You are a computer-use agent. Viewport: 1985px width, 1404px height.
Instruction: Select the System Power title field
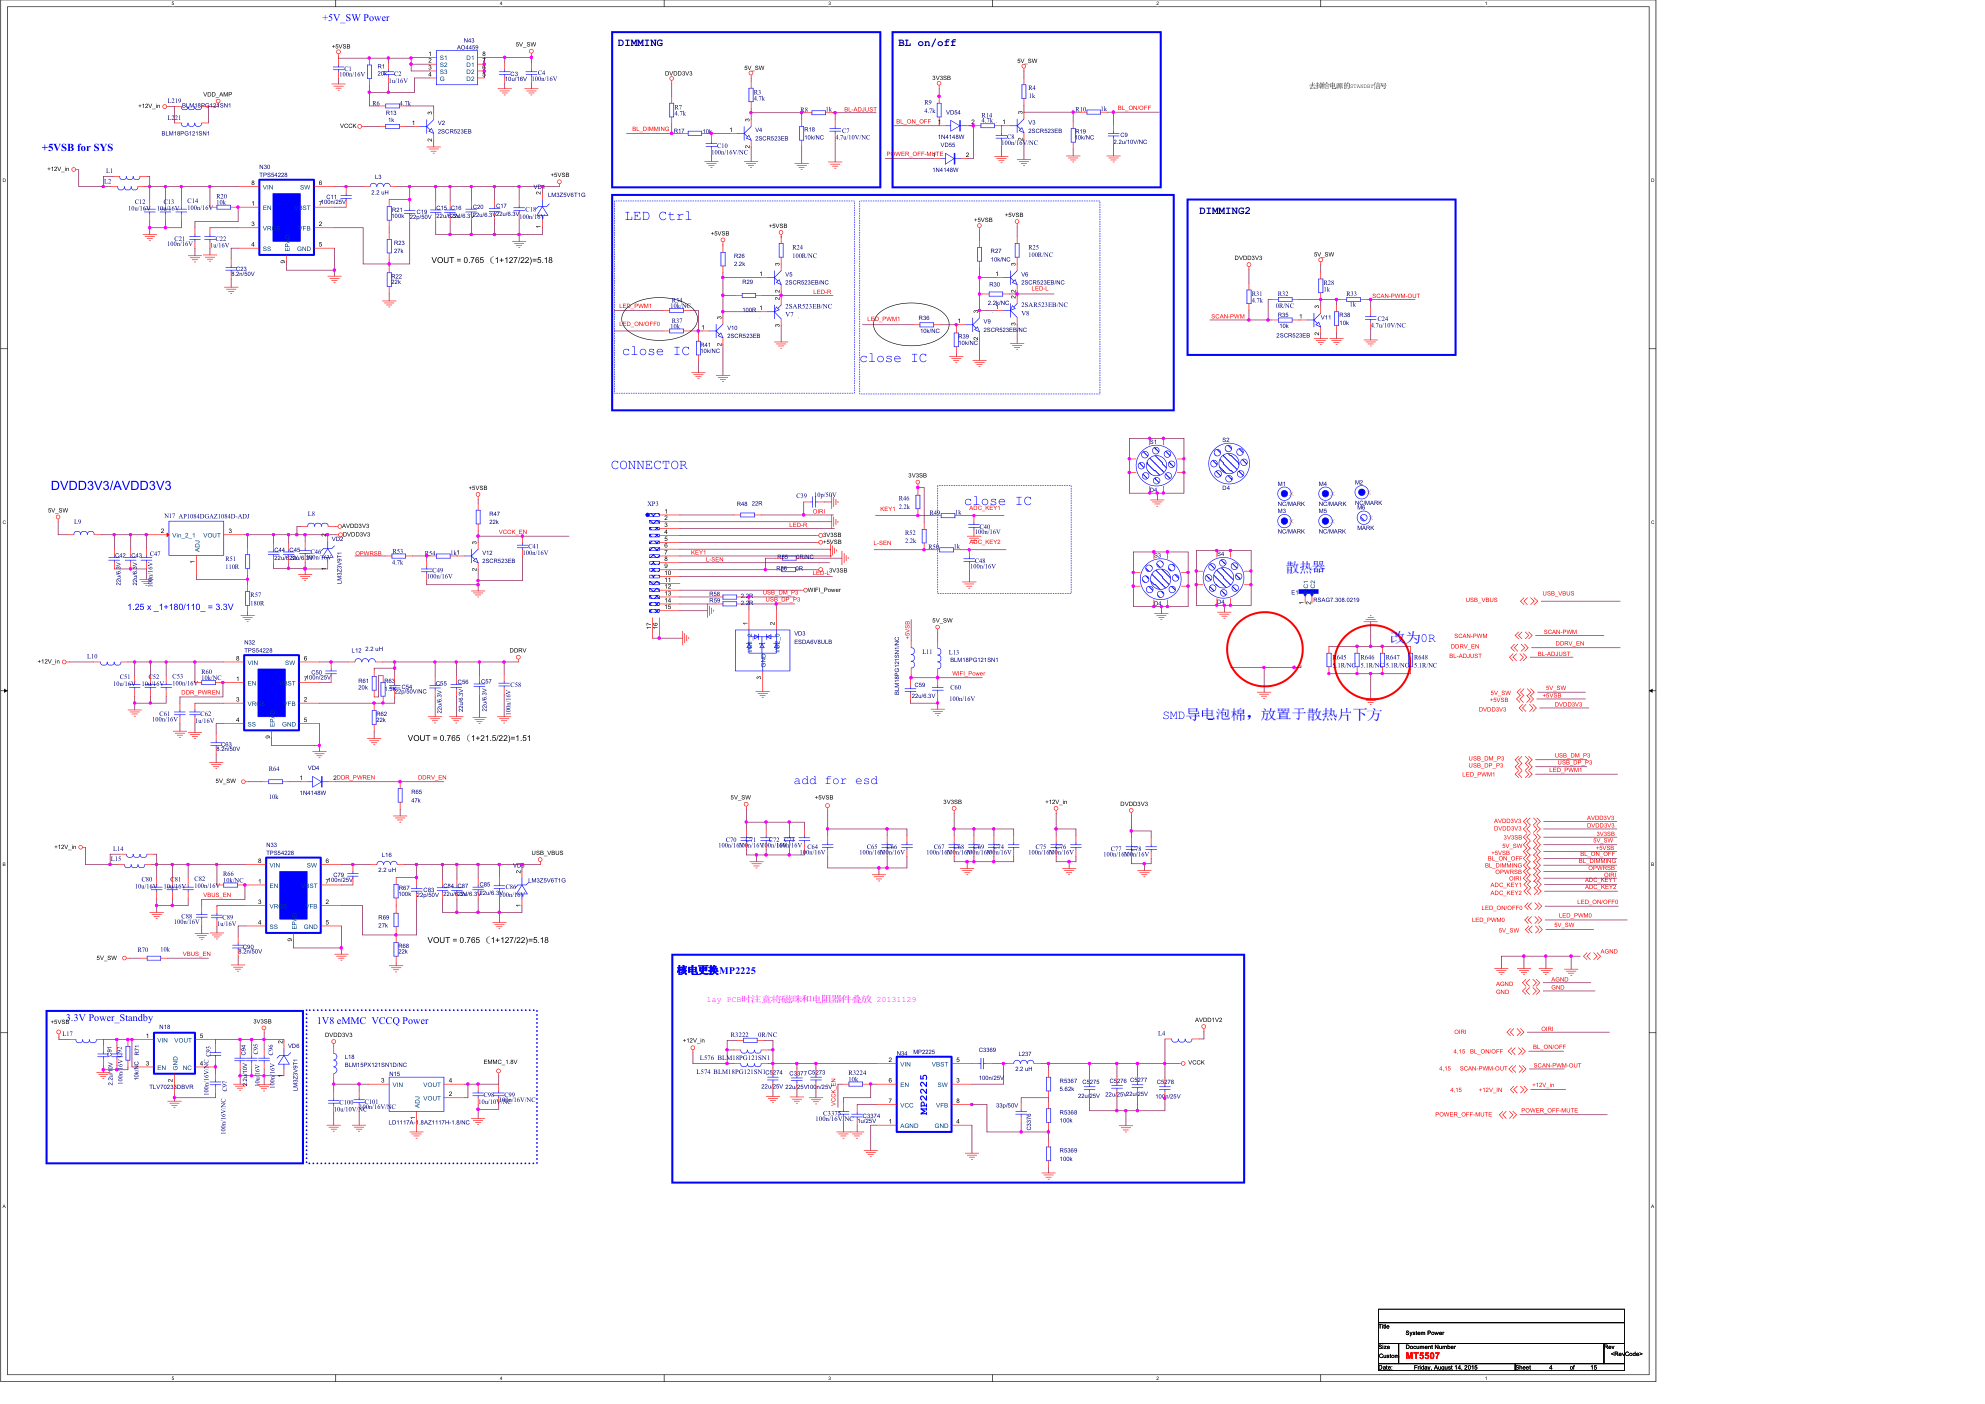[1424, 1333]
